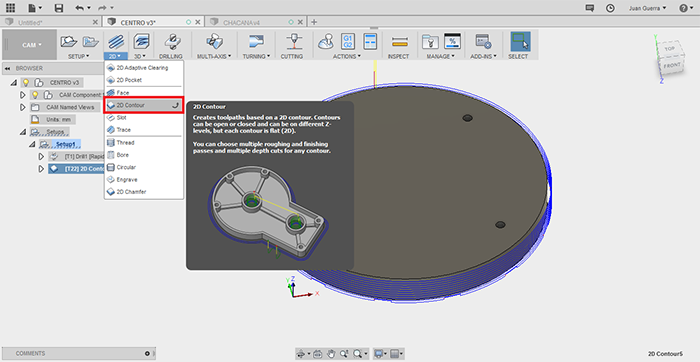
Task: Select the T22 2D Contour operation
Action: tap(76, 169)
